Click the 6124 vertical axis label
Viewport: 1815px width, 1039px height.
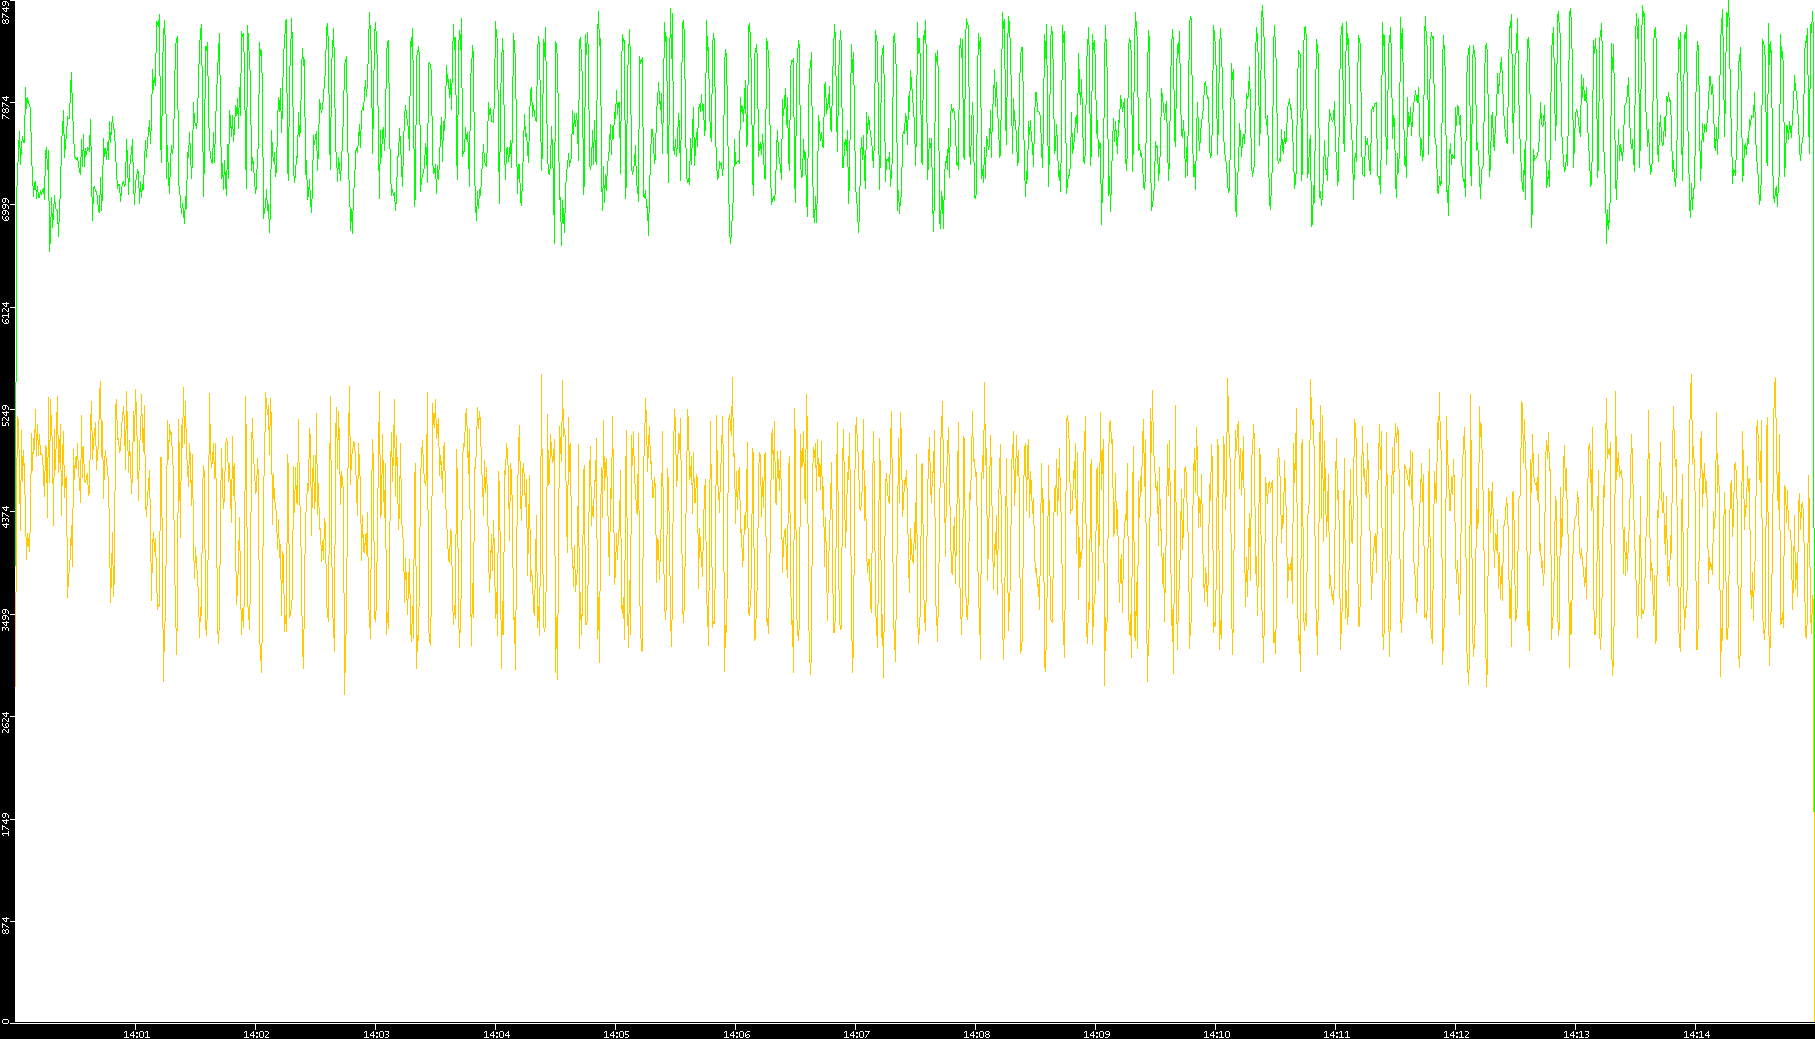tap(7, 312)
